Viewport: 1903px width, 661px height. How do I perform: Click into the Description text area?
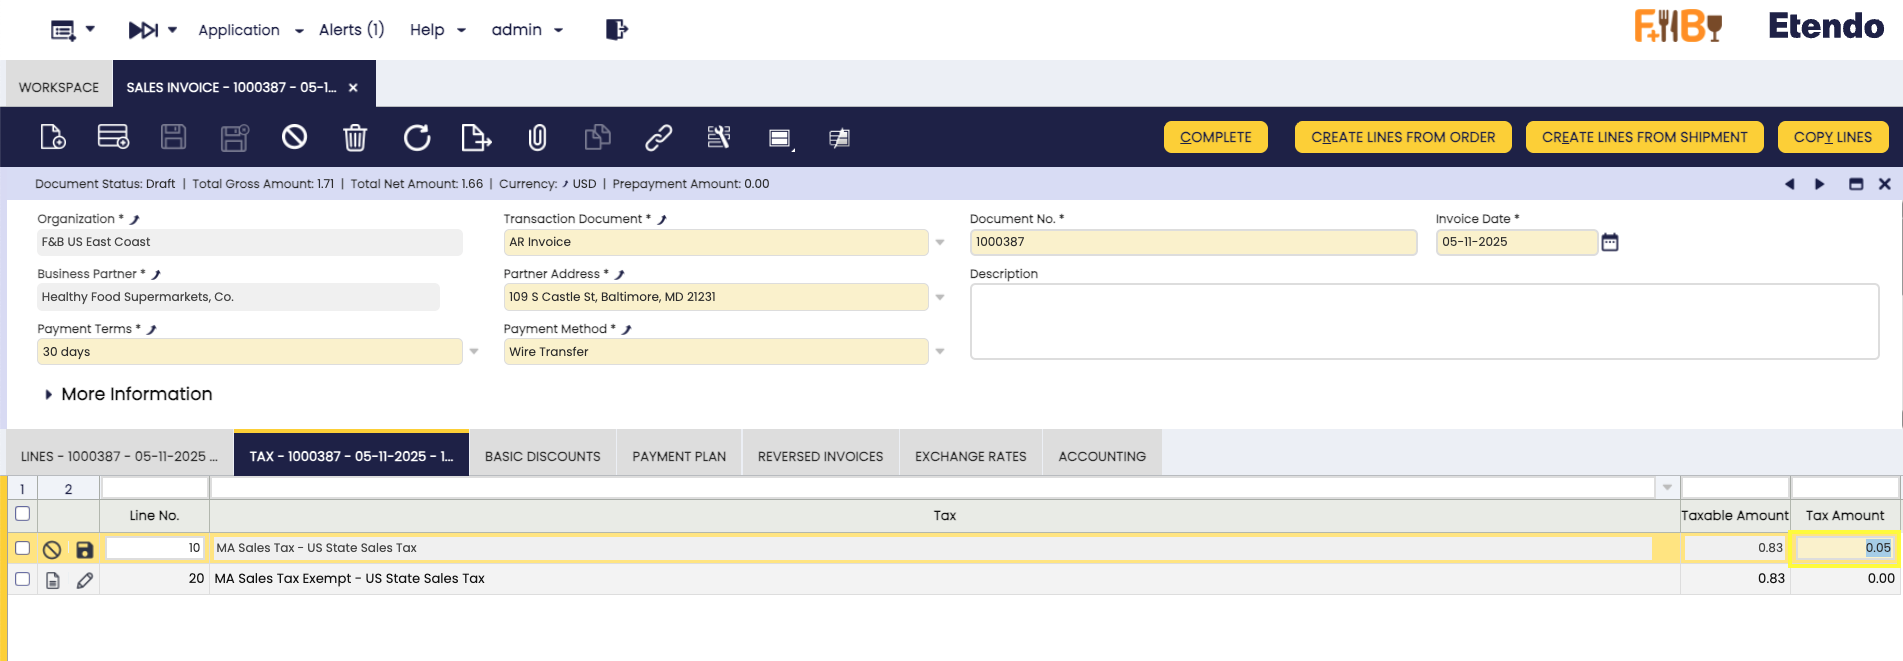pyautogui.click(x=1423, y=321)
